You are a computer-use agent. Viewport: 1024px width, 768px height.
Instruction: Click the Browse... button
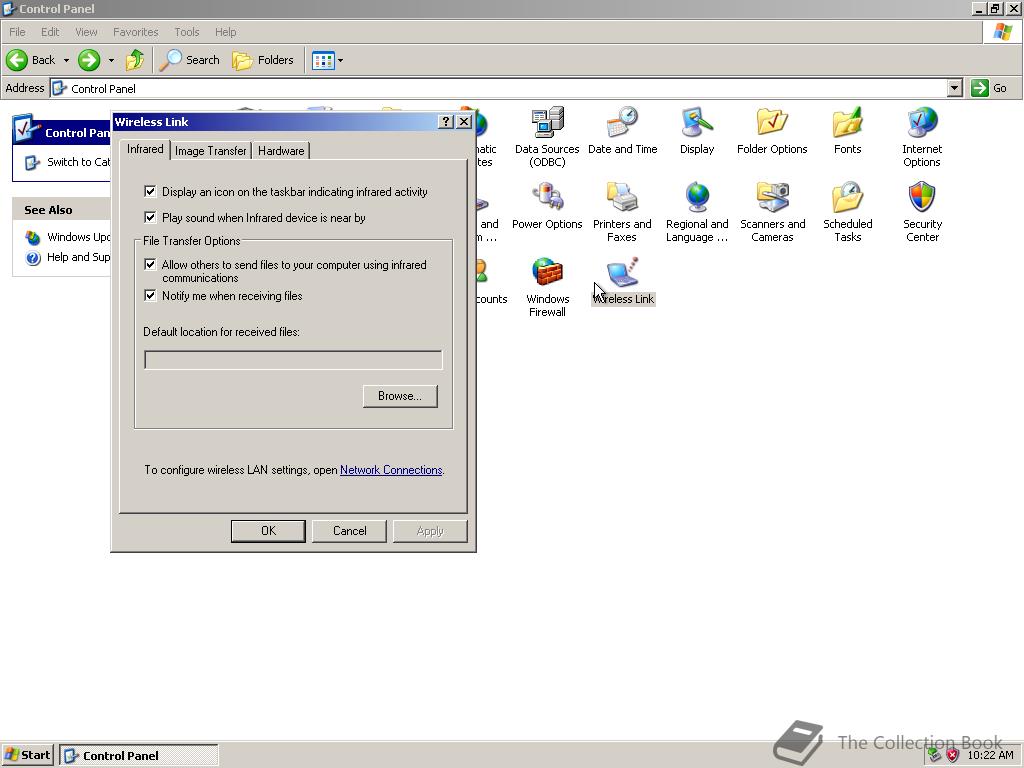point(400,396)
